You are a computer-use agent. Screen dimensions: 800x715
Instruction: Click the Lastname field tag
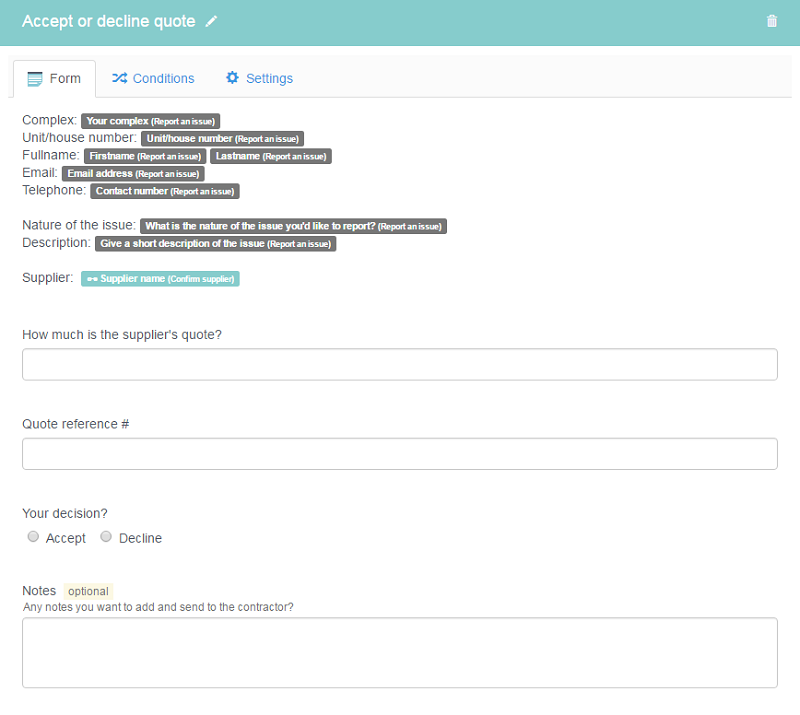click(x=271, y=156)
